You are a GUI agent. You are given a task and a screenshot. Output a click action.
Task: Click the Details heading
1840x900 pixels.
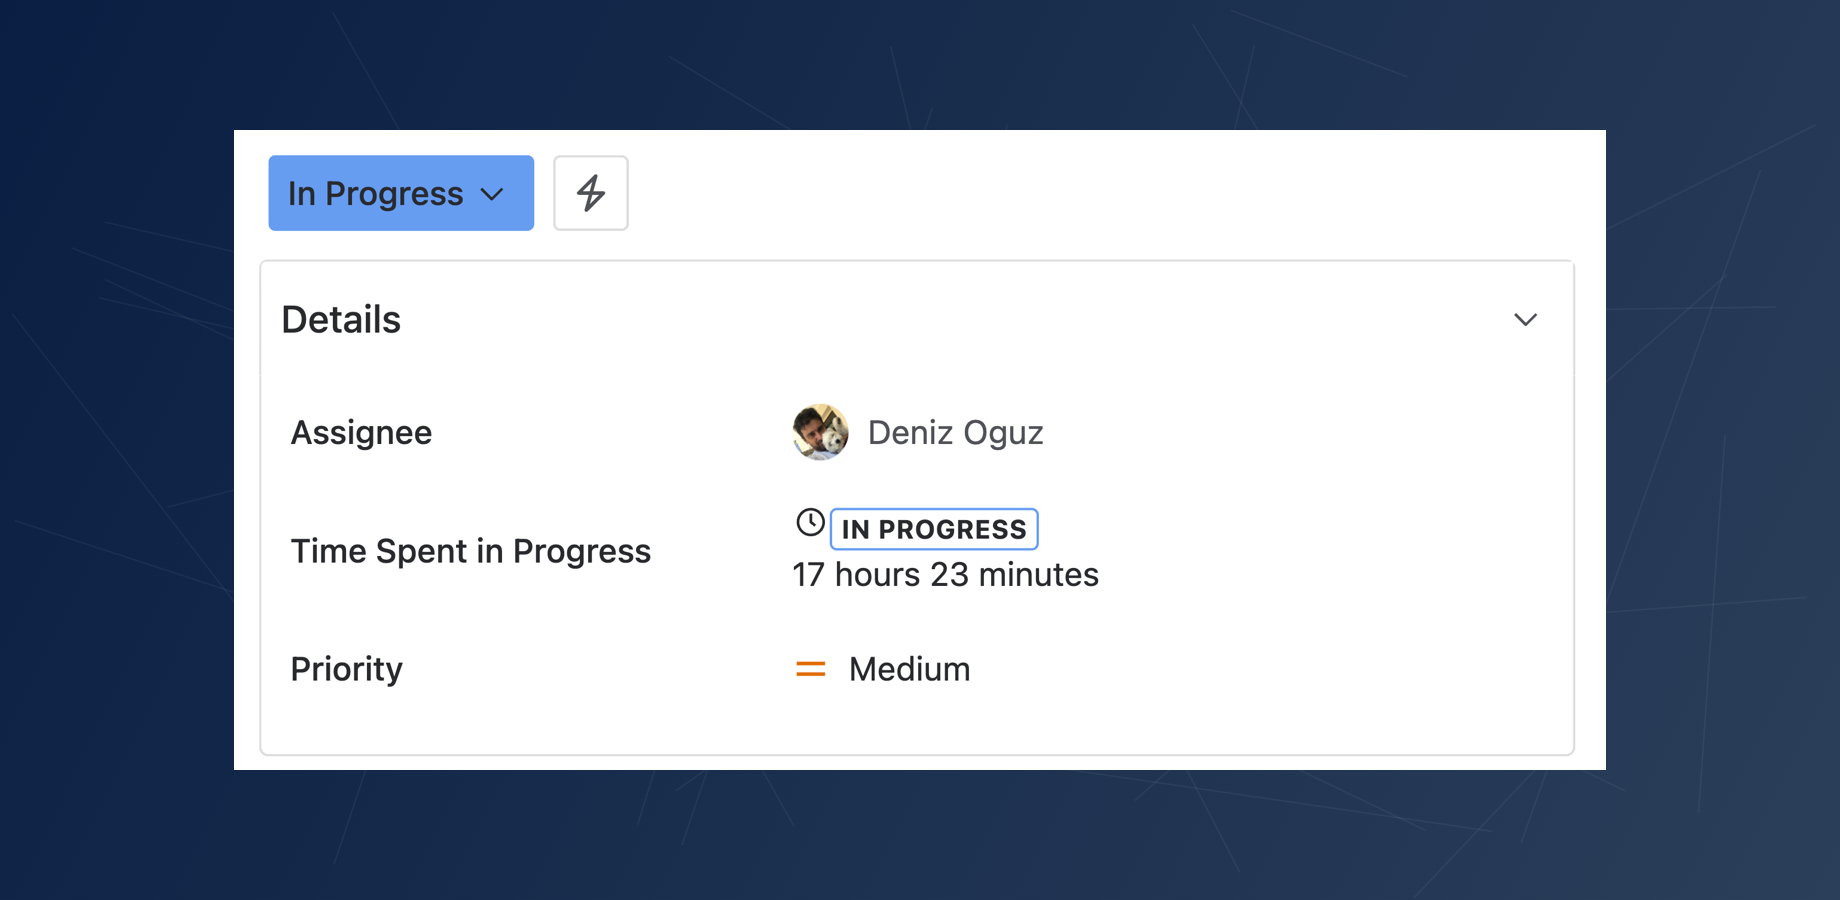point(341,319)
